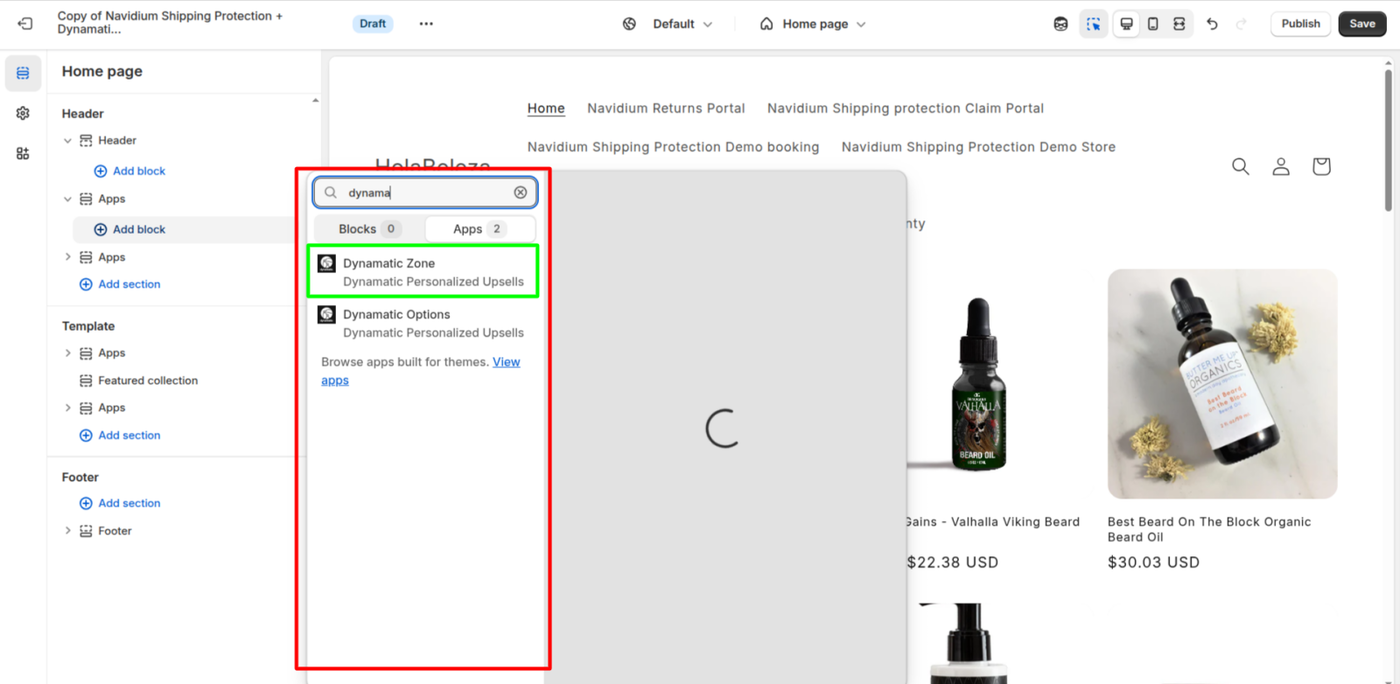Switch to the Apps tab
1400x684 pixels.
480,229
